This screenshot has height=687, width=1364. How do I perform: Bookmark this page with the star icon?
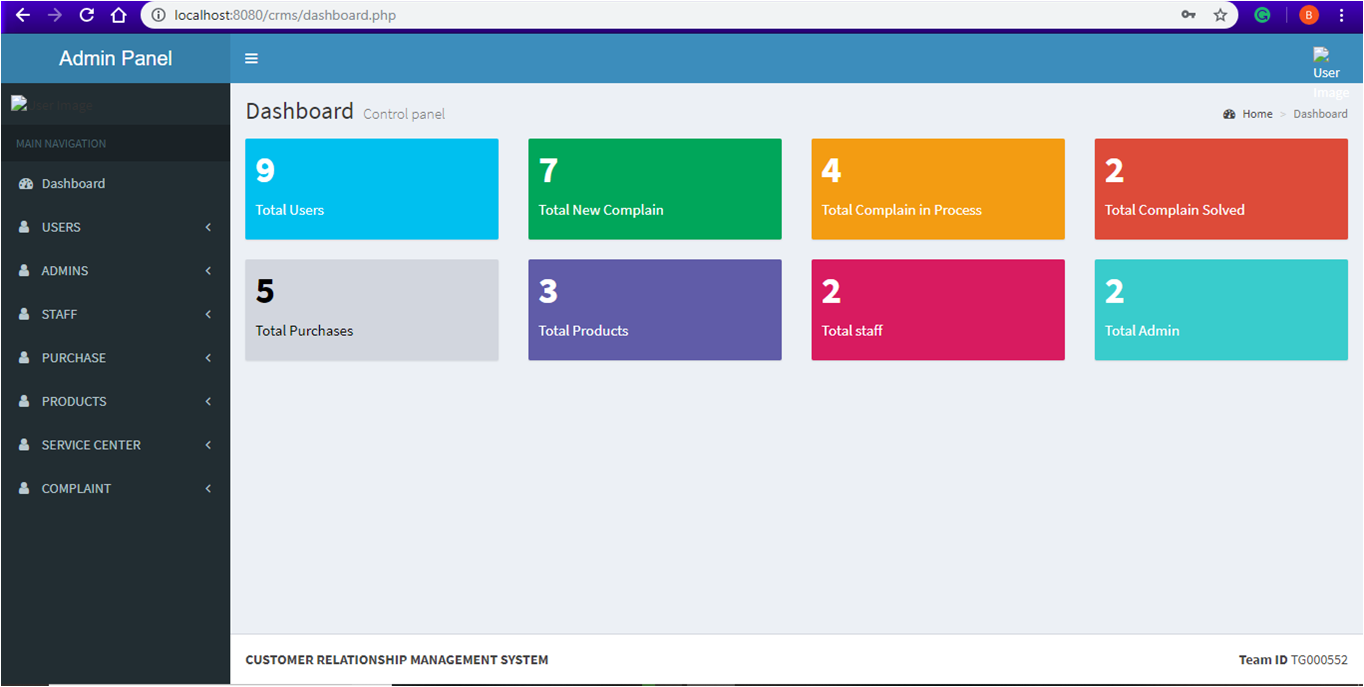tap(1220, 15)
